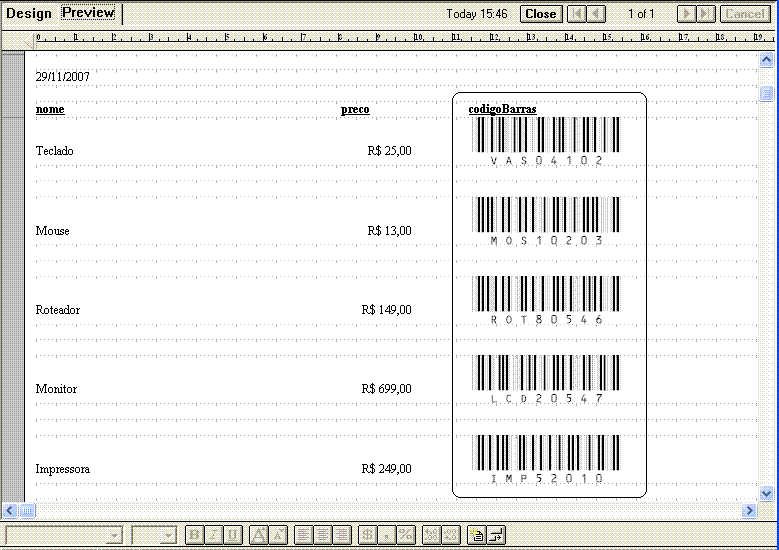Switch to the Design tab
779x550 pixels.
(x=29, y=13)
